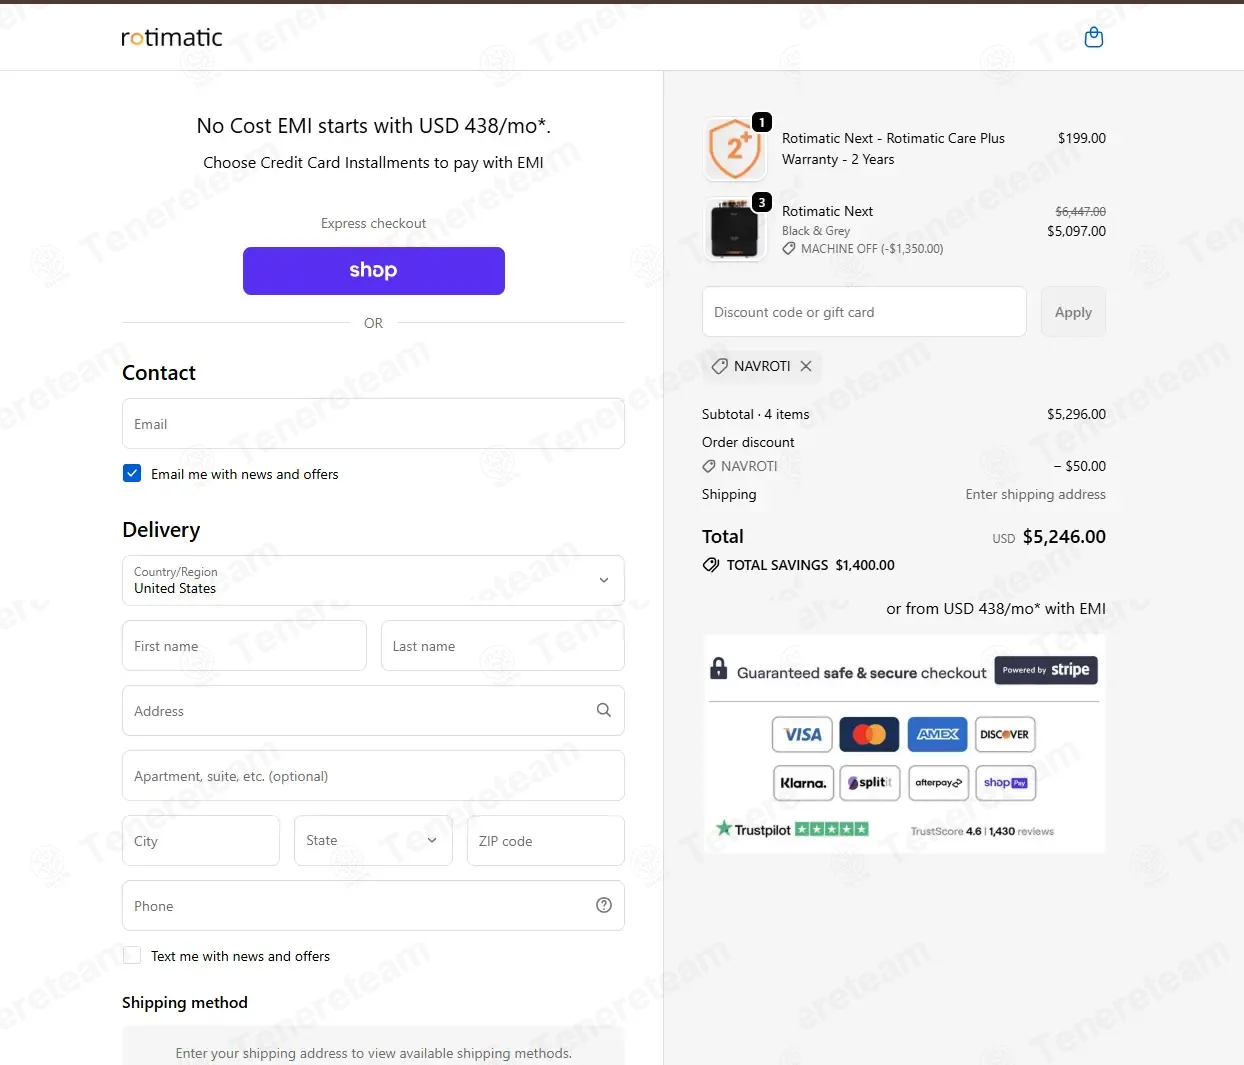1244x1065 pixels.
Task: Open the shopping bag cart icon
Action: pos(1094,37)
